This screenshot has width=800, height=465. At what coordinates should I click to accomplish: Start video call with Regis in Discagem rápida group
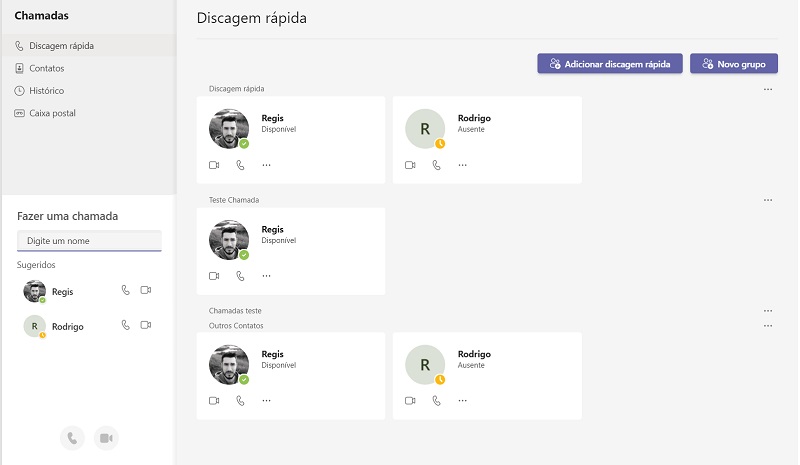pos(214,165)
